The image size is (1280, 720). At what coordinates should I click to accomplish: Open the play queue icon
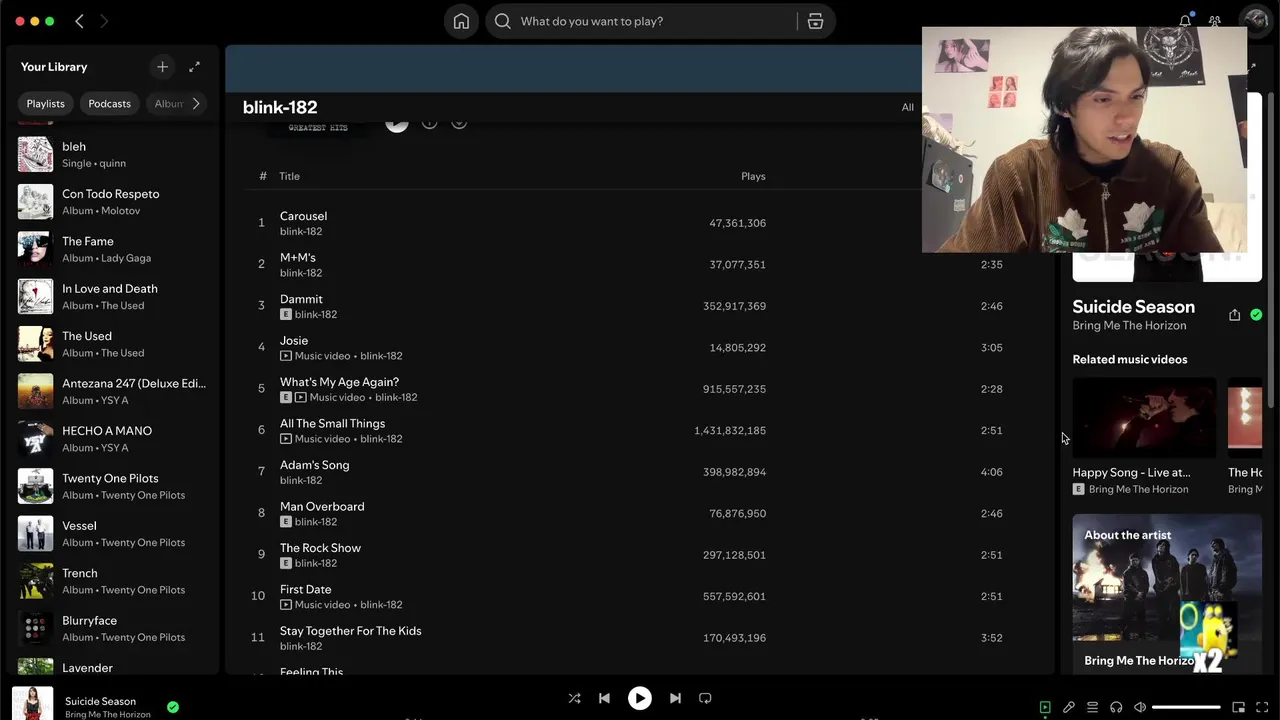[x=1092, y=707]
